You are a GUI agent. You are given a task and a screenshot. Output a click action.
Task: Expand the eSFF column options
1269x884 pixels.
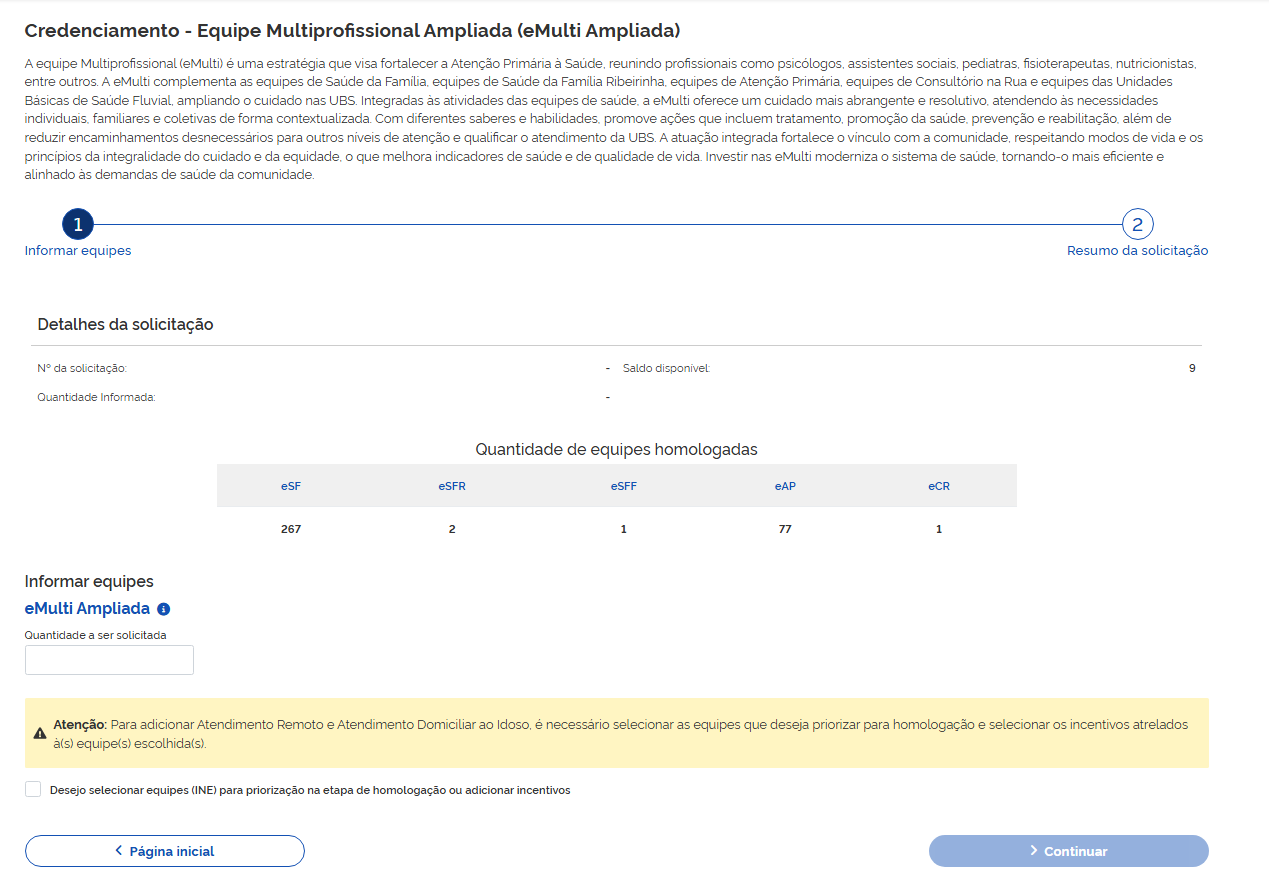coord(623,484)
